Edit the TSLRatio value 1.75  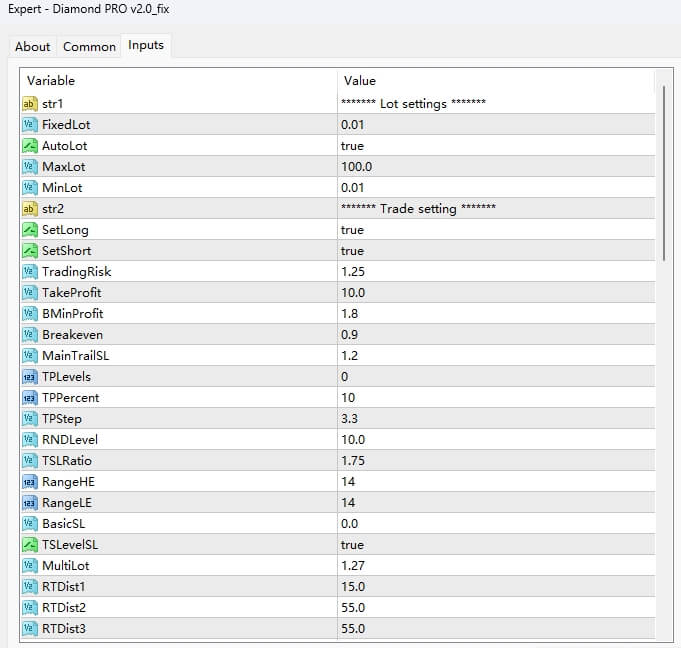tap(353, 460)
